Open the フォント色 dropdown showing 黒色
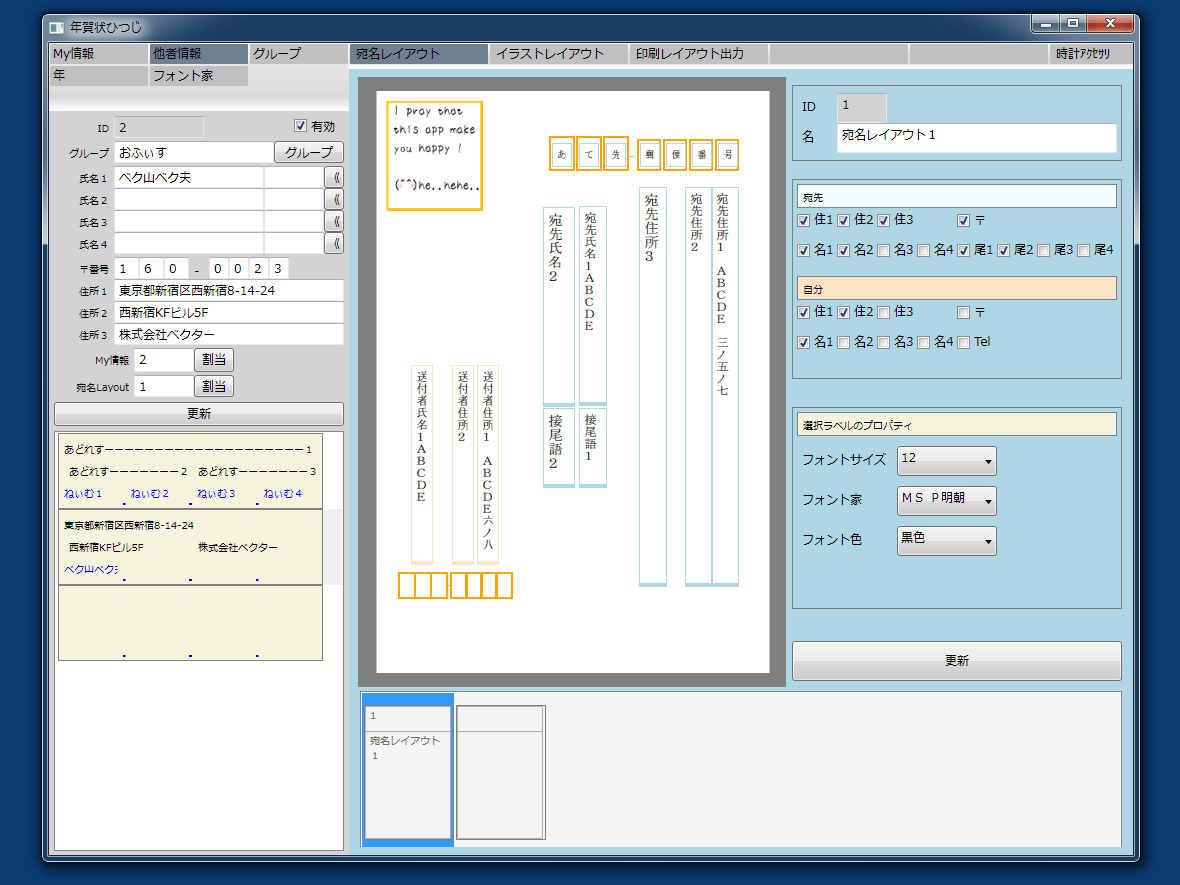The height and width of the screenshot is (885, 1180). 947,540
